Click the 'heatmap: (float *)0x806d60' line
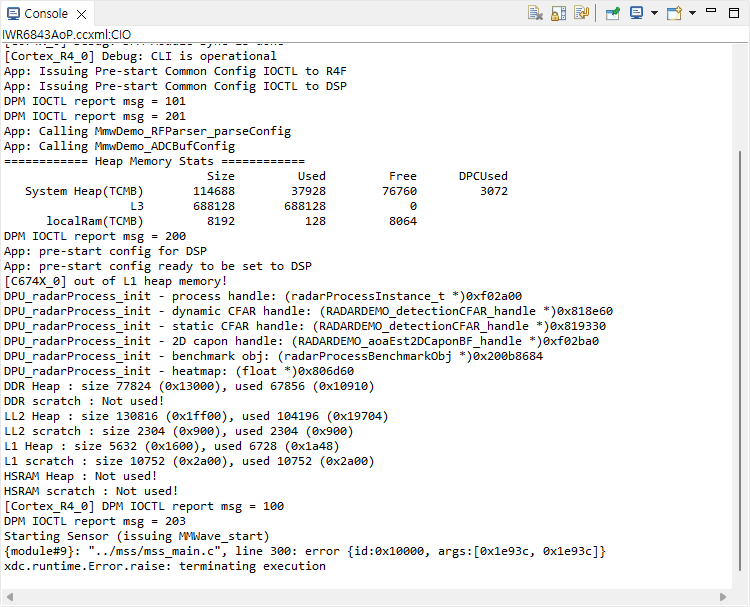750x607 pixels. pos(179,371)
